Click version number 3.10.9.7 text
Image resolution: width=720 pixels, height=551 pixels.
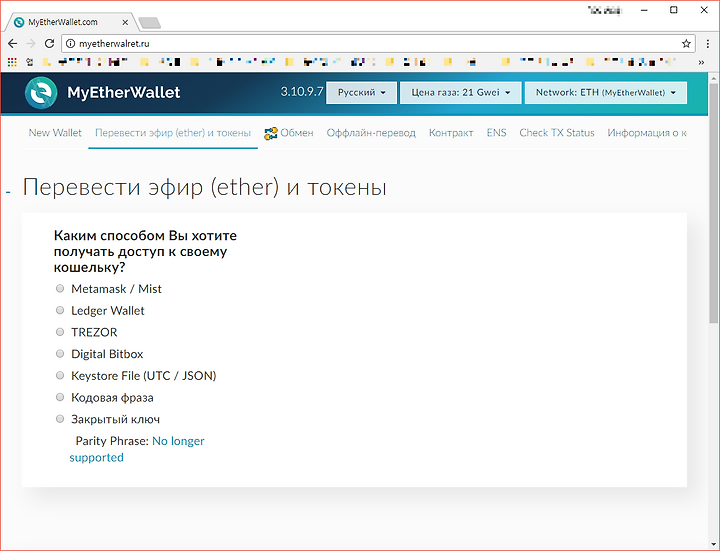tap(302, 92)
